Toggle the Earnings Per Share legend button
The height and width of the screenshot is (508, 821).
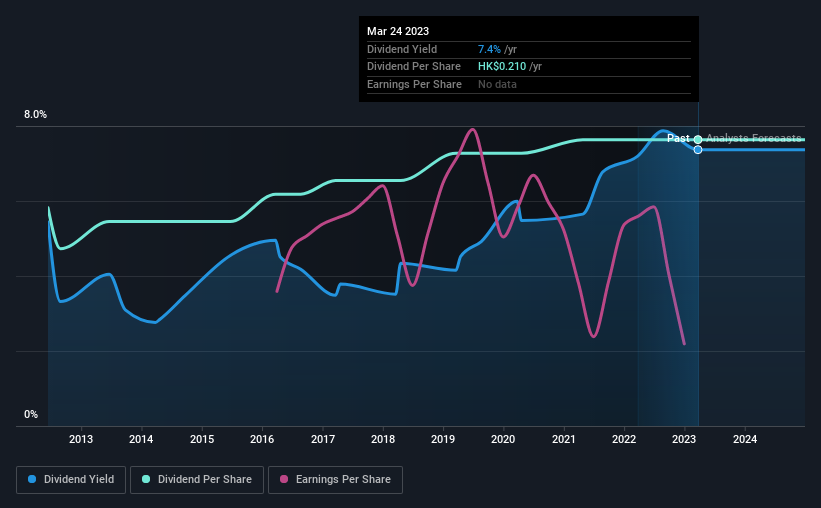[x=335, y=480]
